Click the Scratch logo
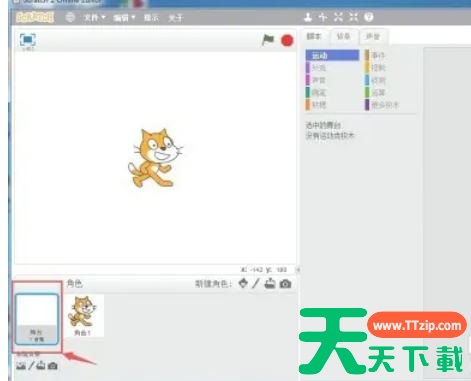Image resolution: width=471 pixels, height=381 pixels. [35, 17]
